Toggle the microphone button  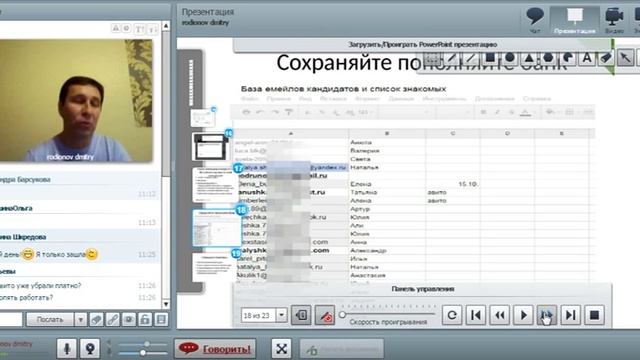click(x=67, y=349)
